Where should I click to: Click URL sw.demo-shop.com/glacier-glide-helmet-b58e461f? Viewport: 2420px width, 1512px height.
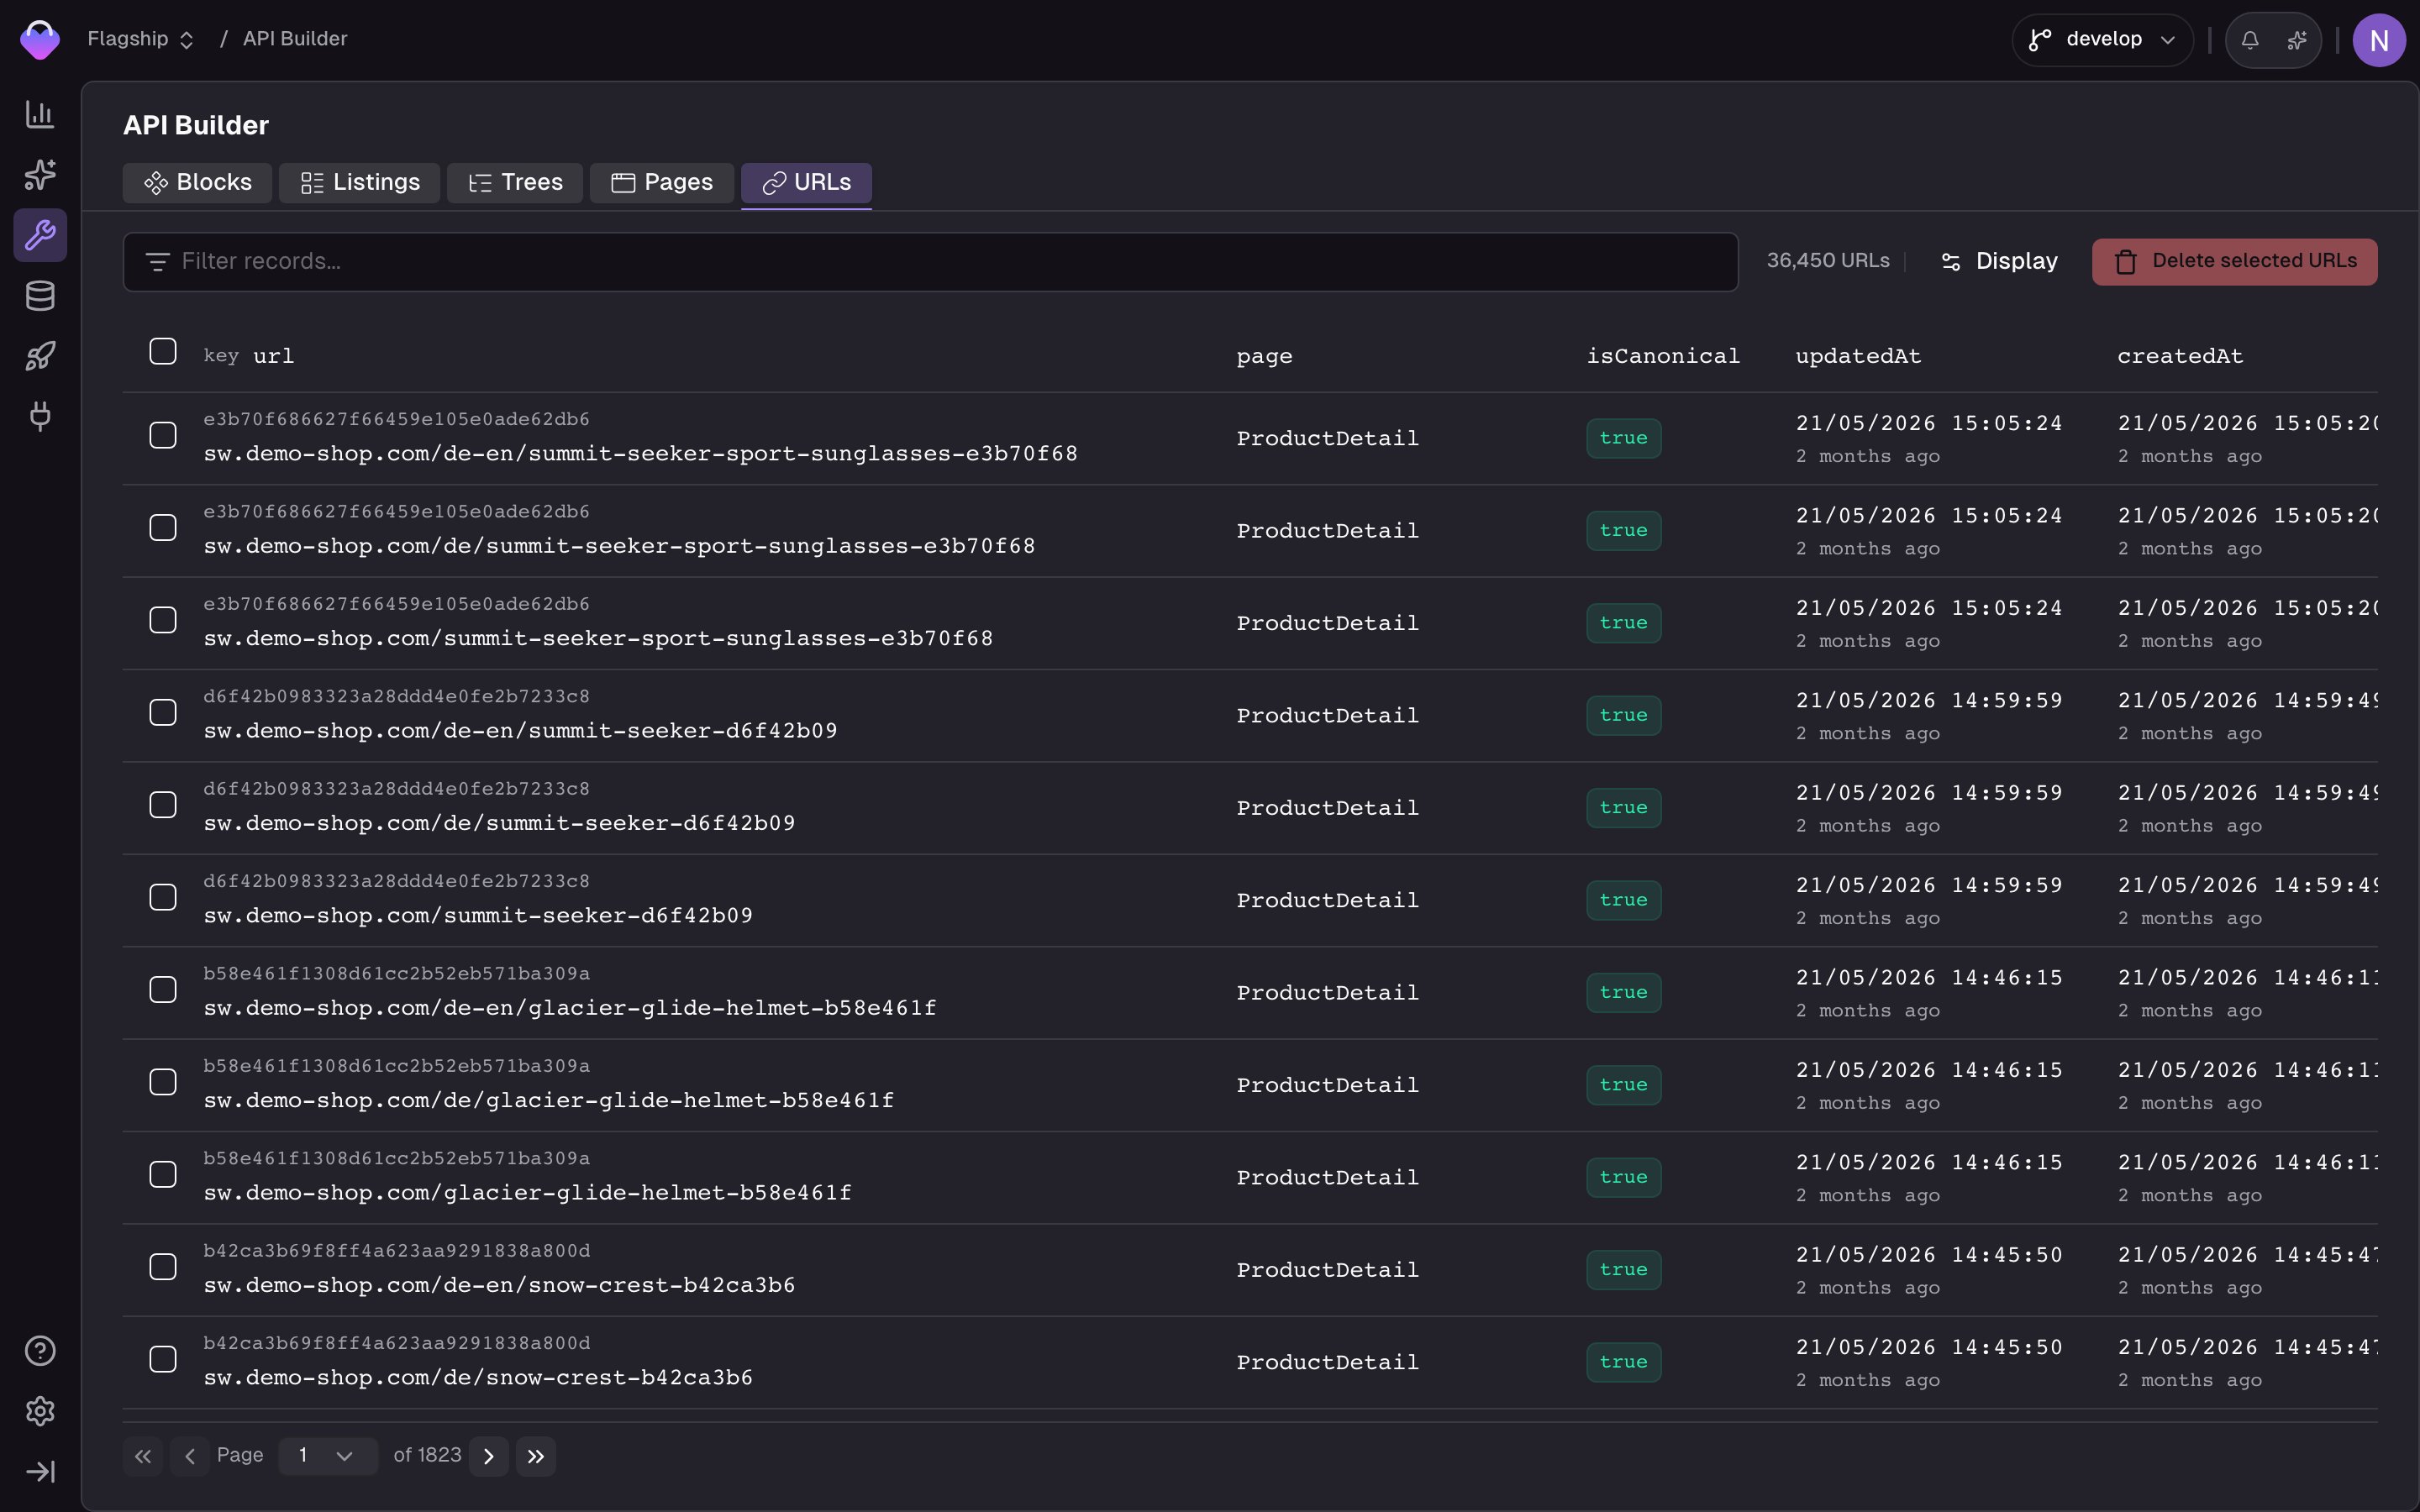point(527,1192)
